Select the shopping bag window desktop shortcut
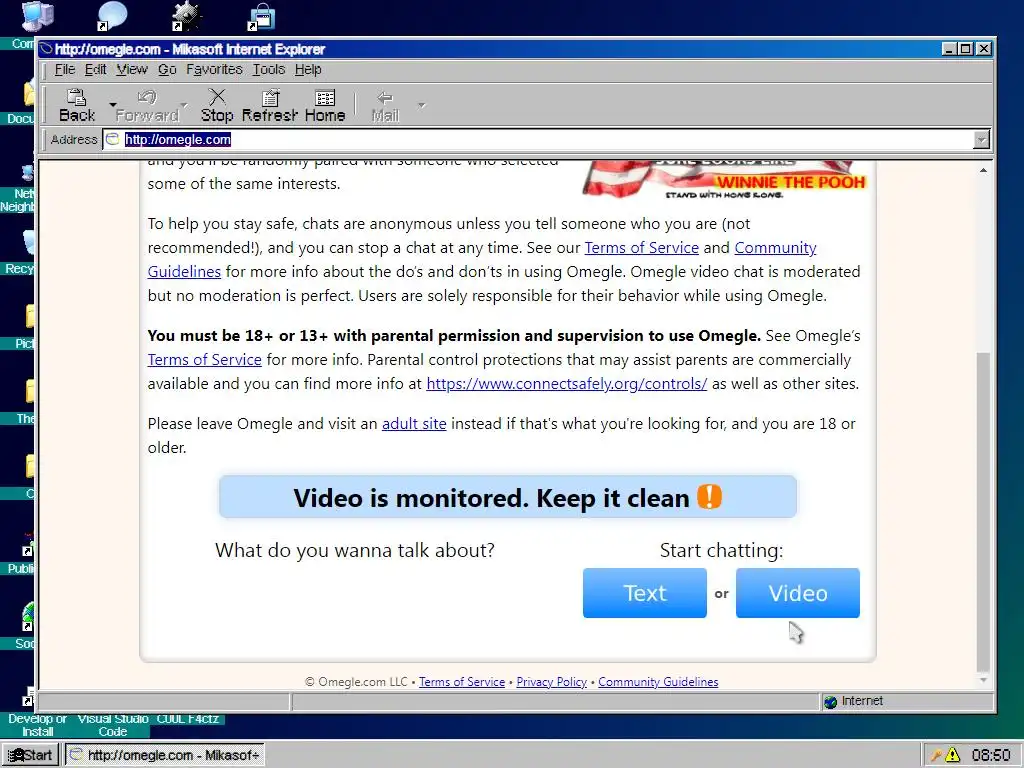 tap(262, 16)
